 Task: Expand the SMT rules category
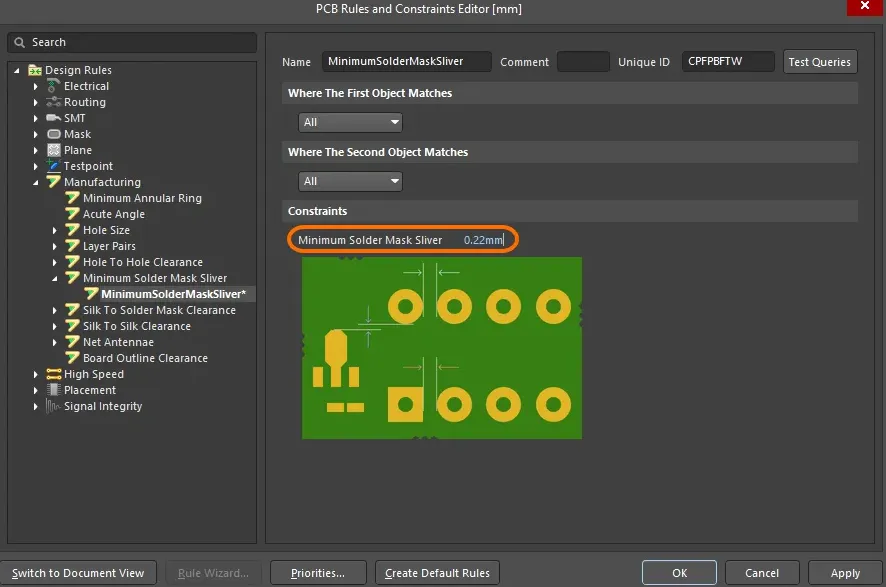click(x=36, y=118)
